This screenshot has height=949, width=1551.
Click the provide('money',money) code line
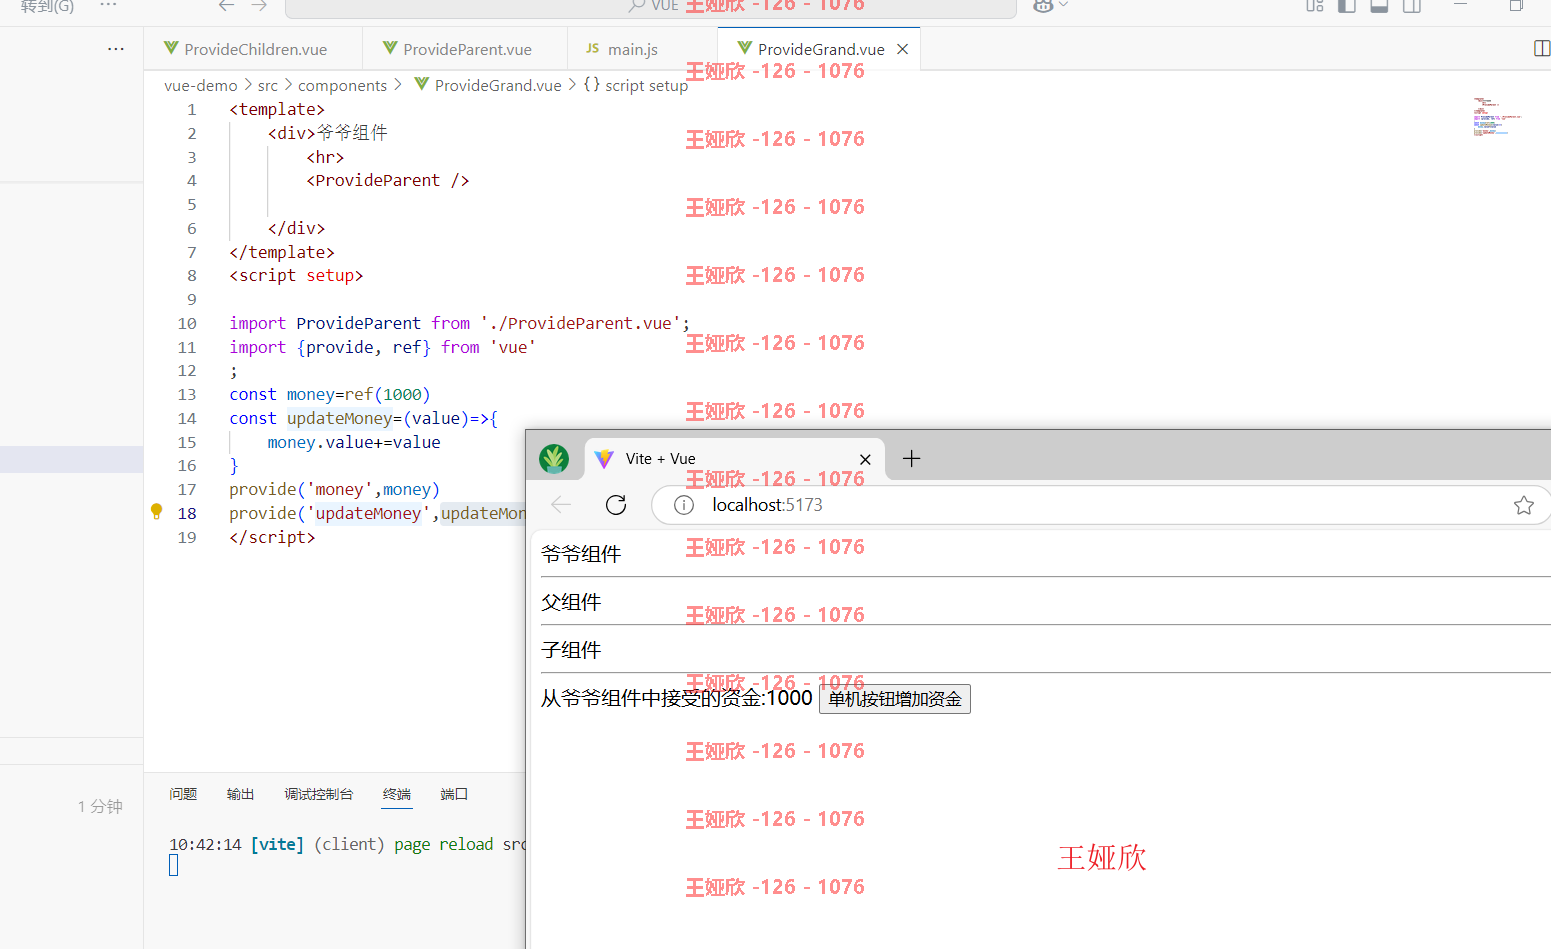tap(334, 489)
